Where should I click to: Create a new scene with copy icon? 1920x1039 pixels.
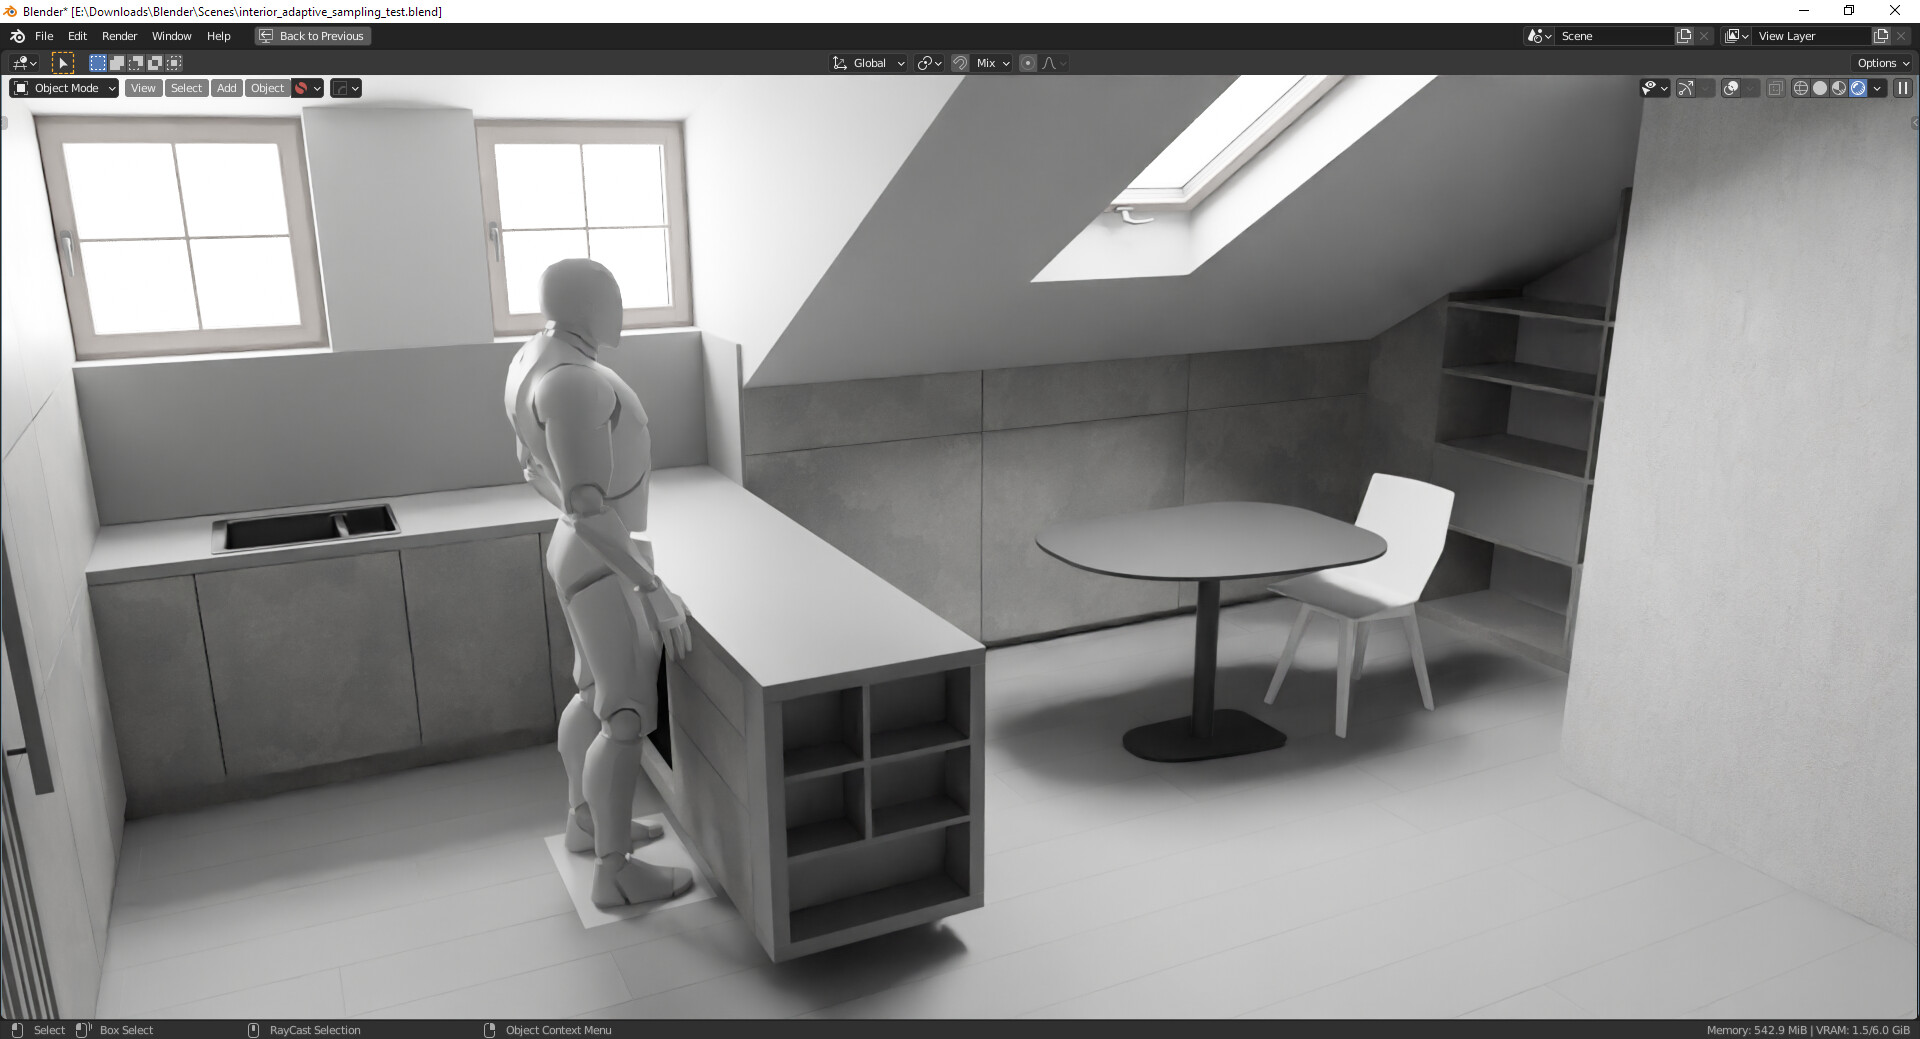tap(1684, 36)
